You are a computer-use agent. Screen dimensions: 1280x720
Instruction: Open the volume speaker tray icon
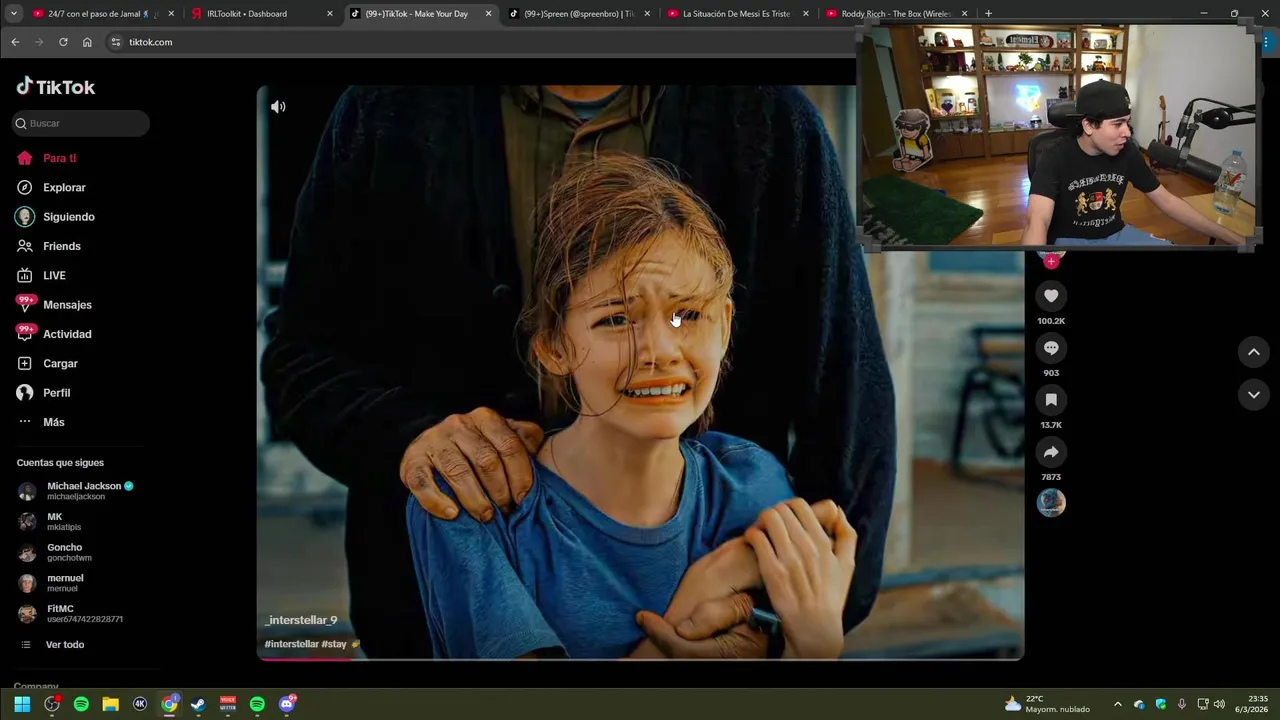pyautogui.click(x=1219, y=704)
